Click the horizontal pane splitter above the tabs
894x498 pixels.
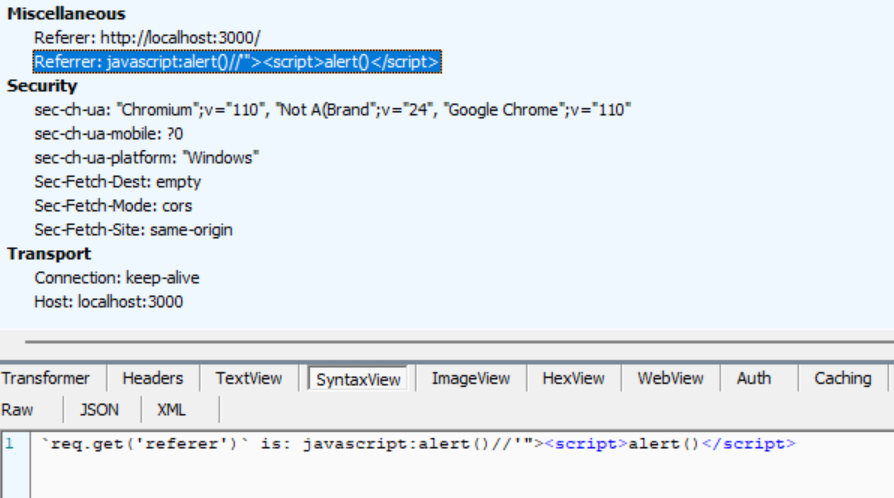coord(459,342)
